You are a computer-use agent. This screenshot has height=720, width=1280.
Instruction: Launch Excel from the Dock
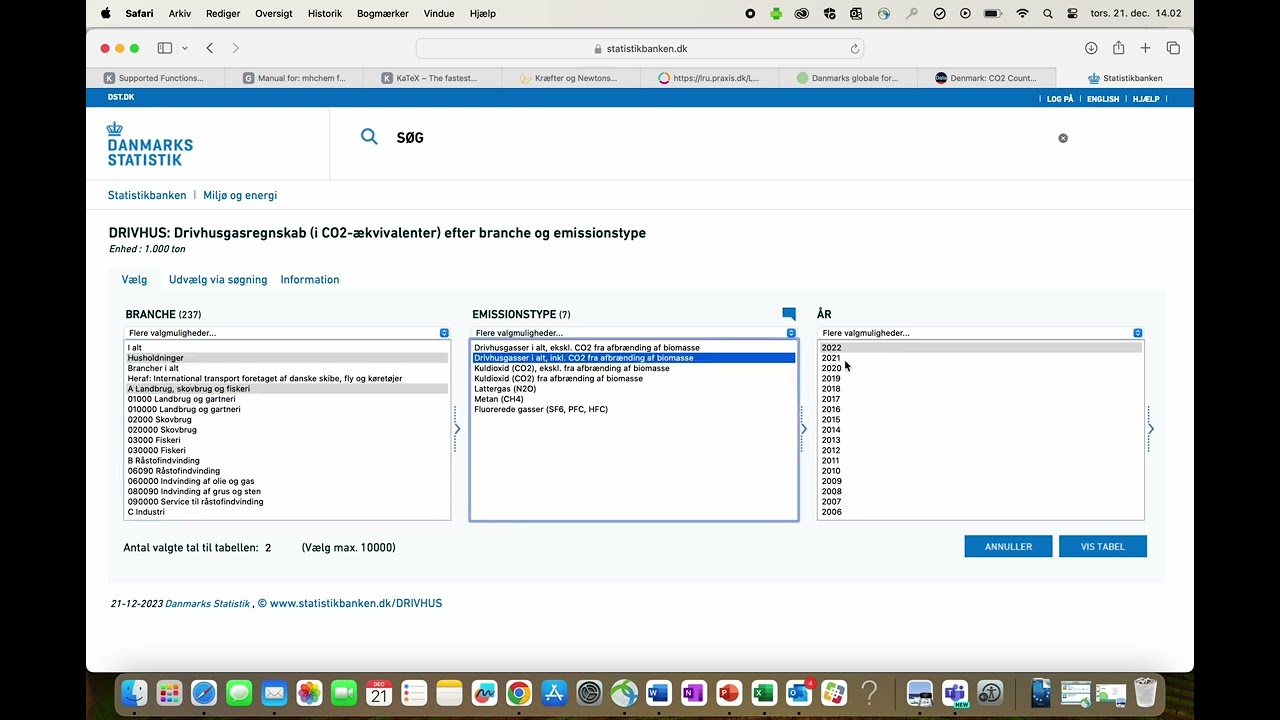(763, 693)
